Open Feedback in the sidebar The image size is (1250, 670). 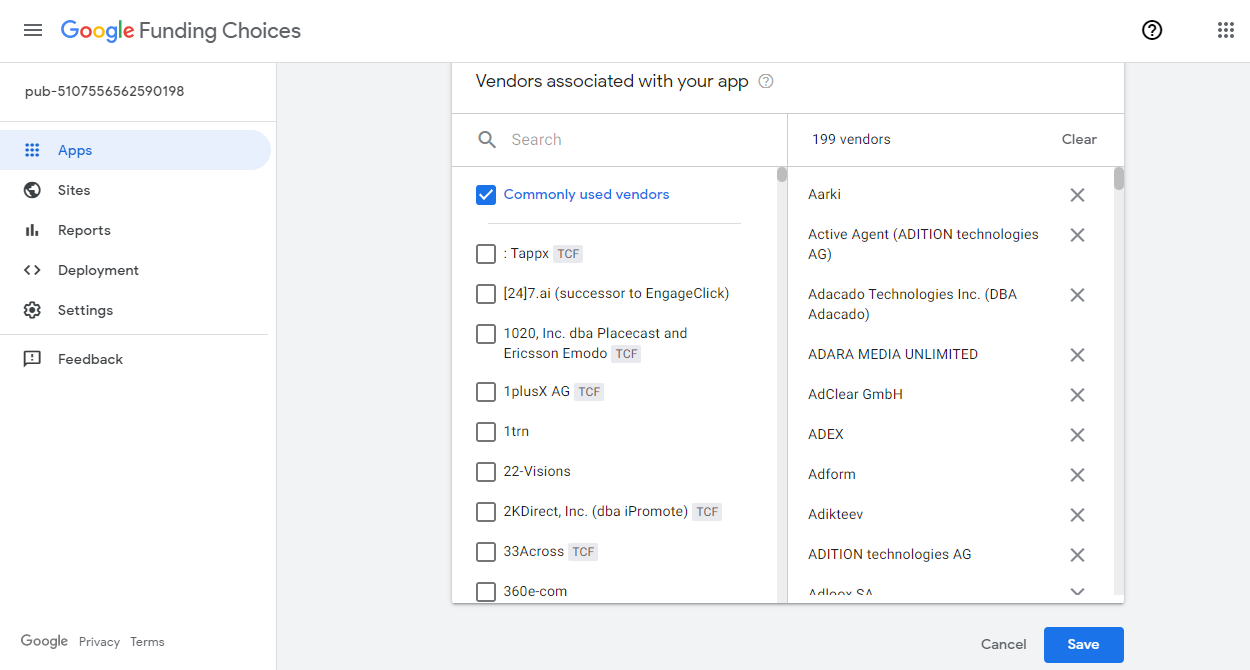(x=135, y=359)
